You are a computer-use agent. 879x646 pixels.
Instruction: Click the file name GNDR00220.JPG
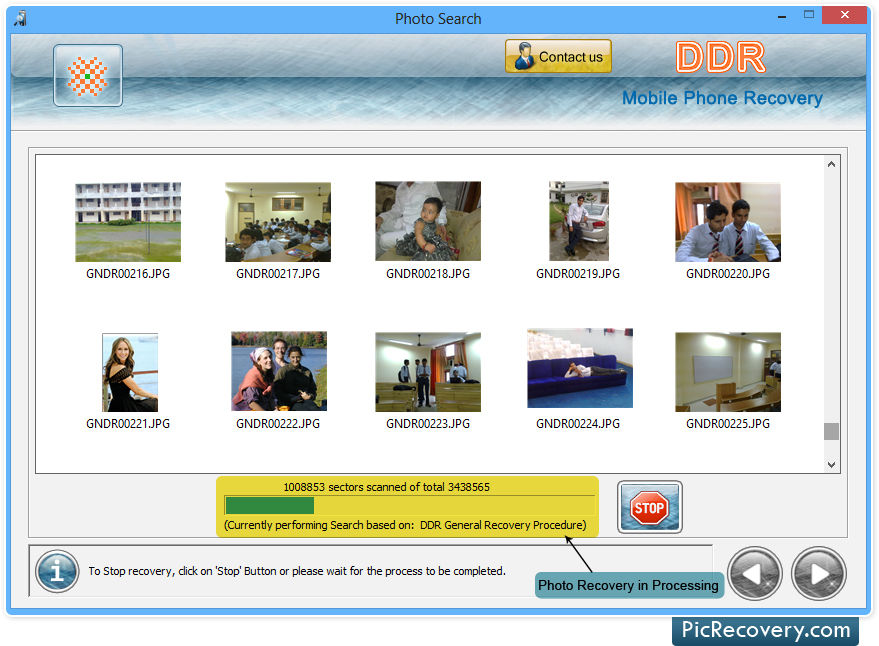[x=728, y=274]
